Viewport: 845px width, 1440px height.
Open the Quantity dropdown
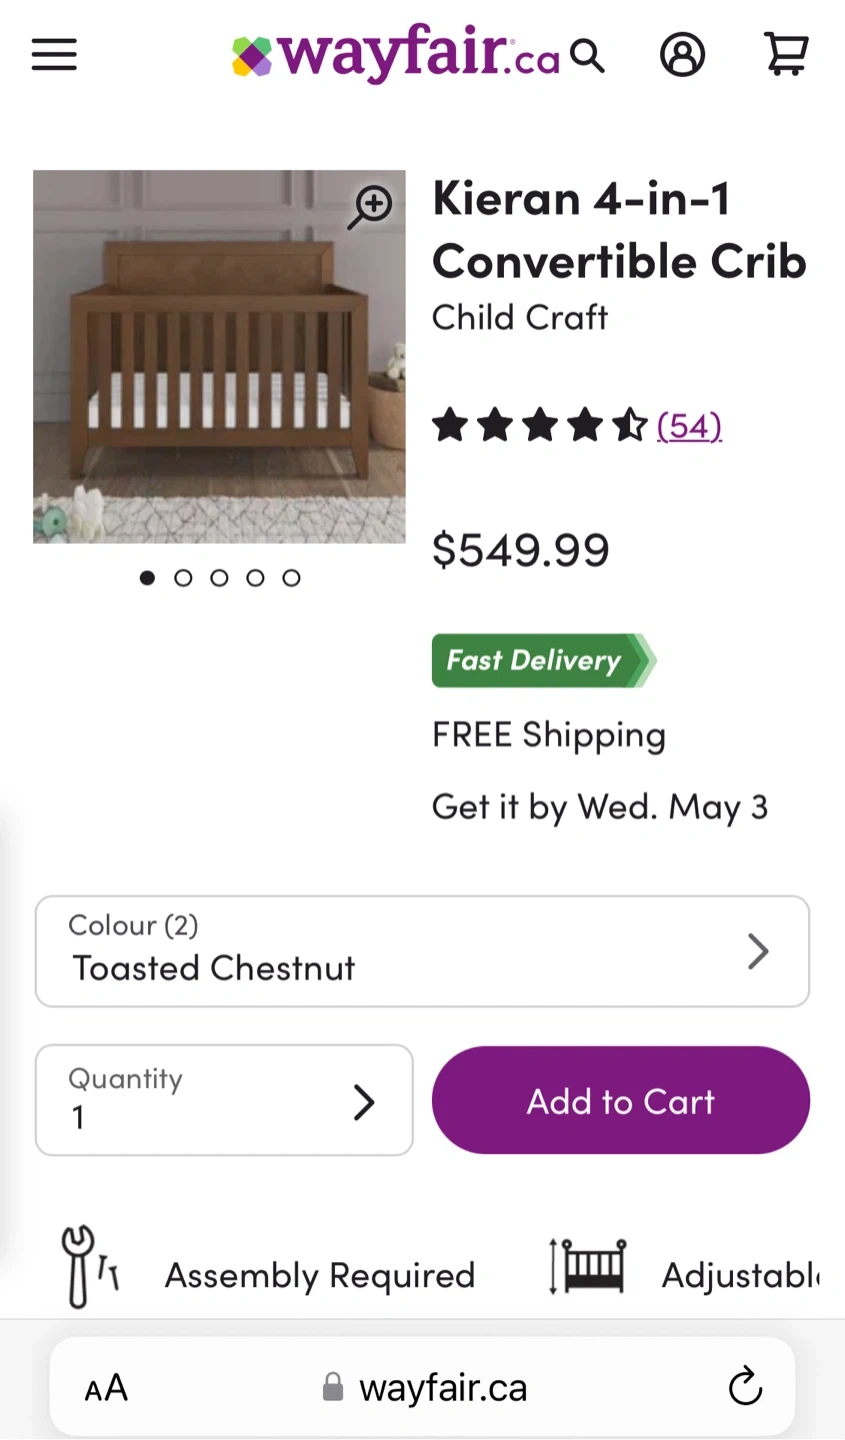(x=224, y=1100)
